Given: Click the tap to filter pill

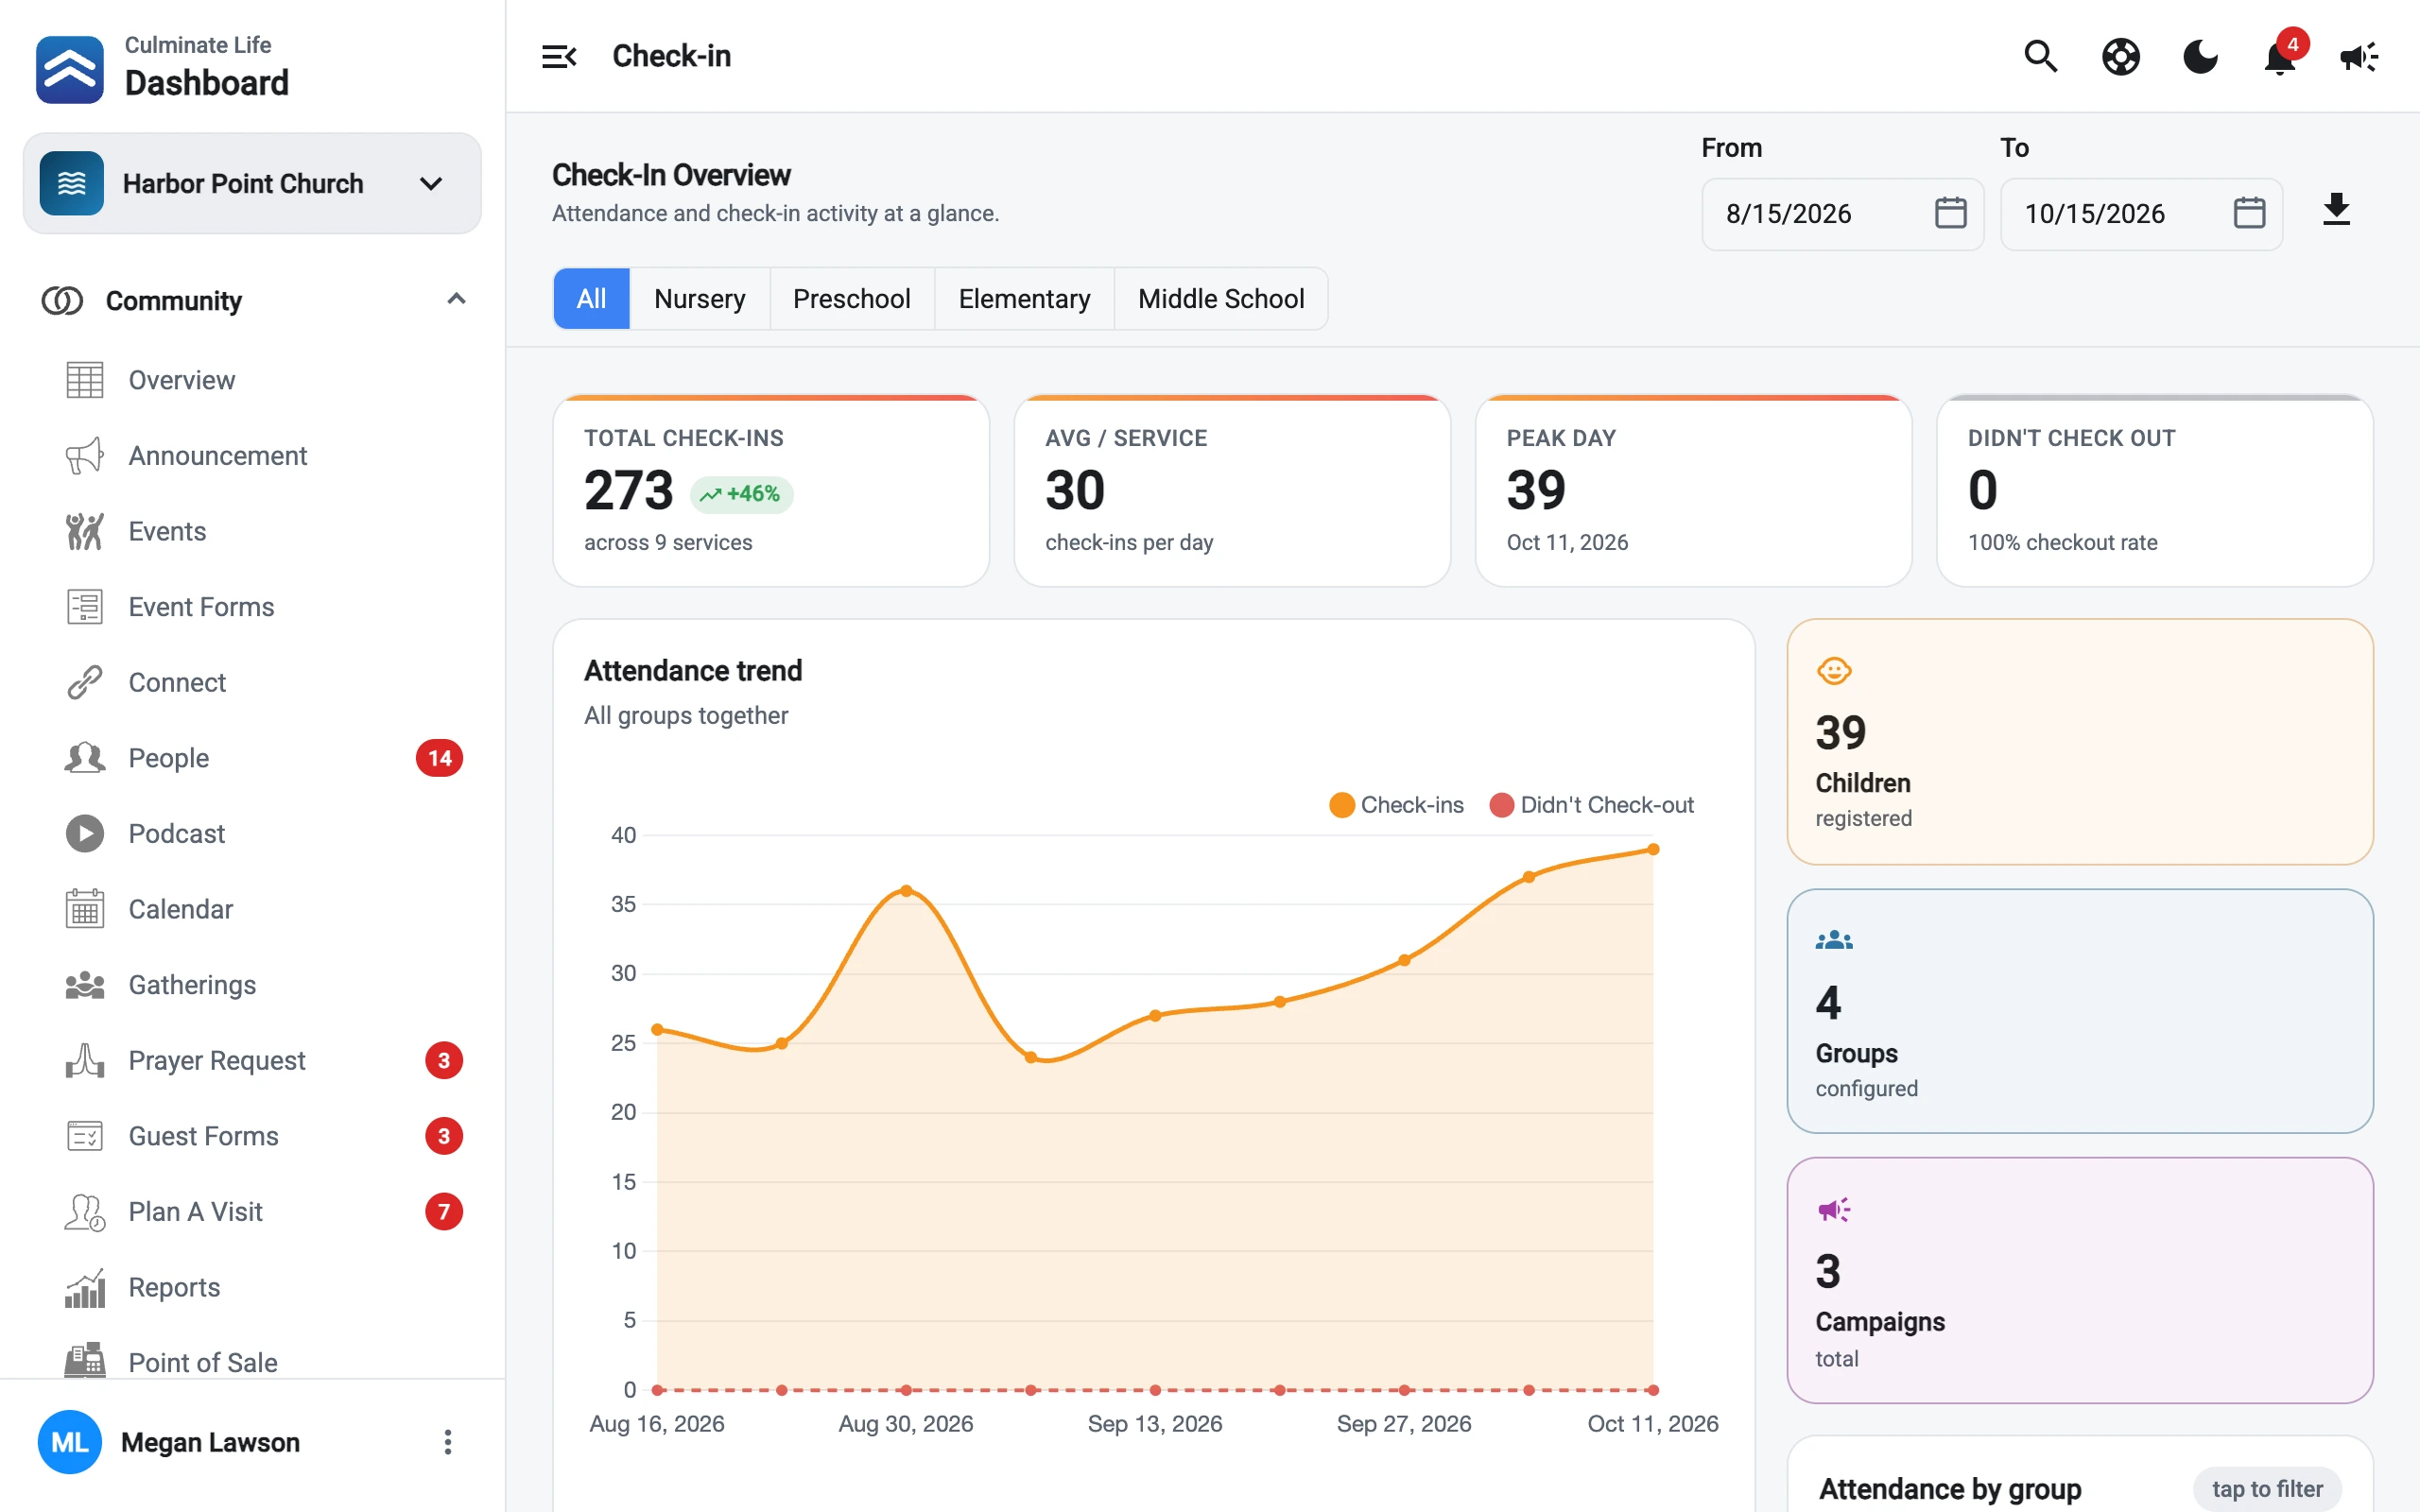Looking at the screenshot, I should 2267,1488.
